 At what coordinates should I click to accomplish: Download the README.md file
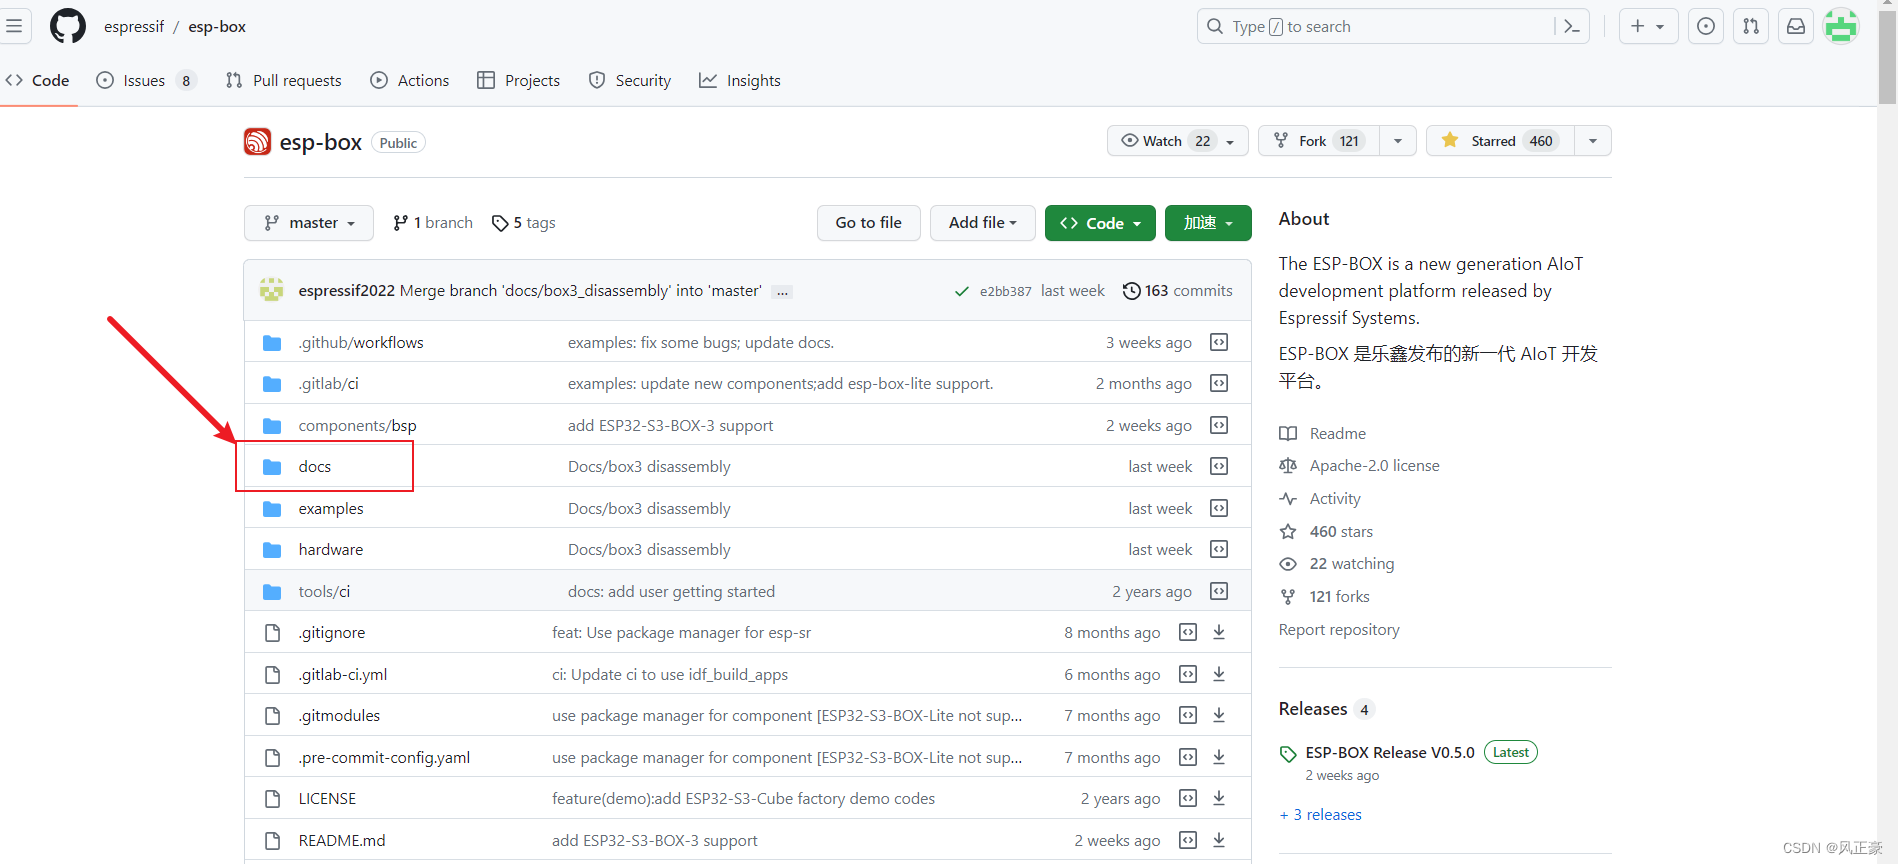1219,840
